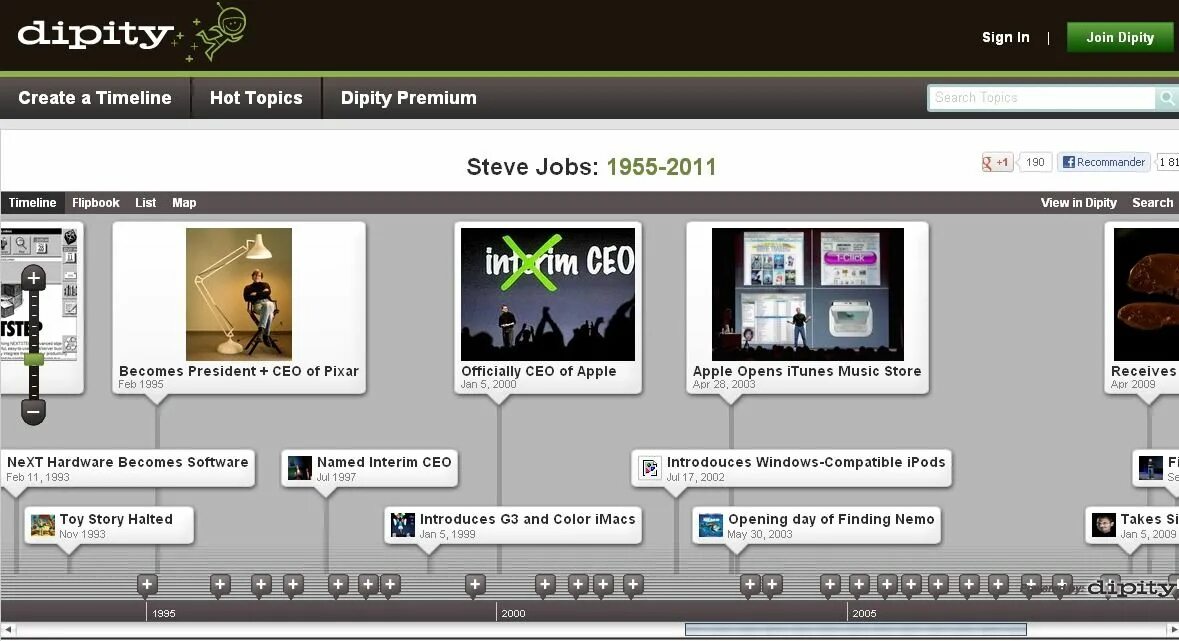Viewport: 1179px width, 641px height.
Task: Click the Feb 1995 date text
Action: pos(141,384)
